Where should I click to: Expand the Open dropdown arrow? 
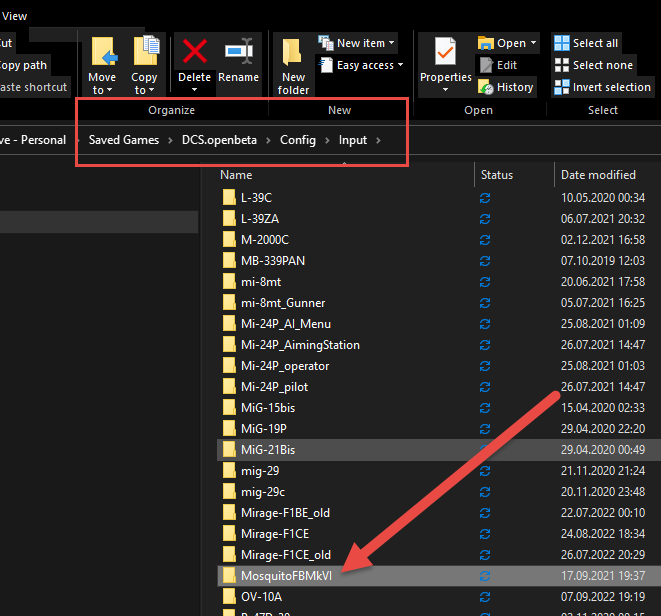pyautogui.click(x=533, y=43)
